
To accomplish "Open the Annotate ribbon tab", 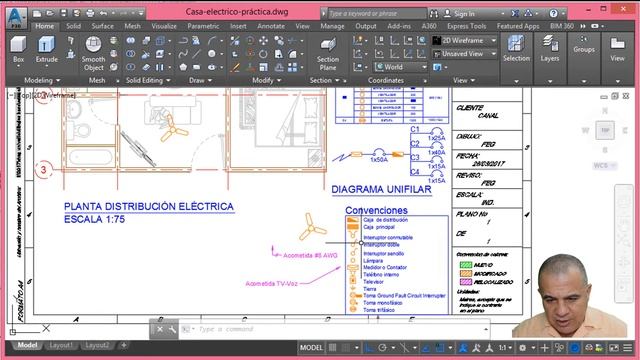I will point(271,26).
